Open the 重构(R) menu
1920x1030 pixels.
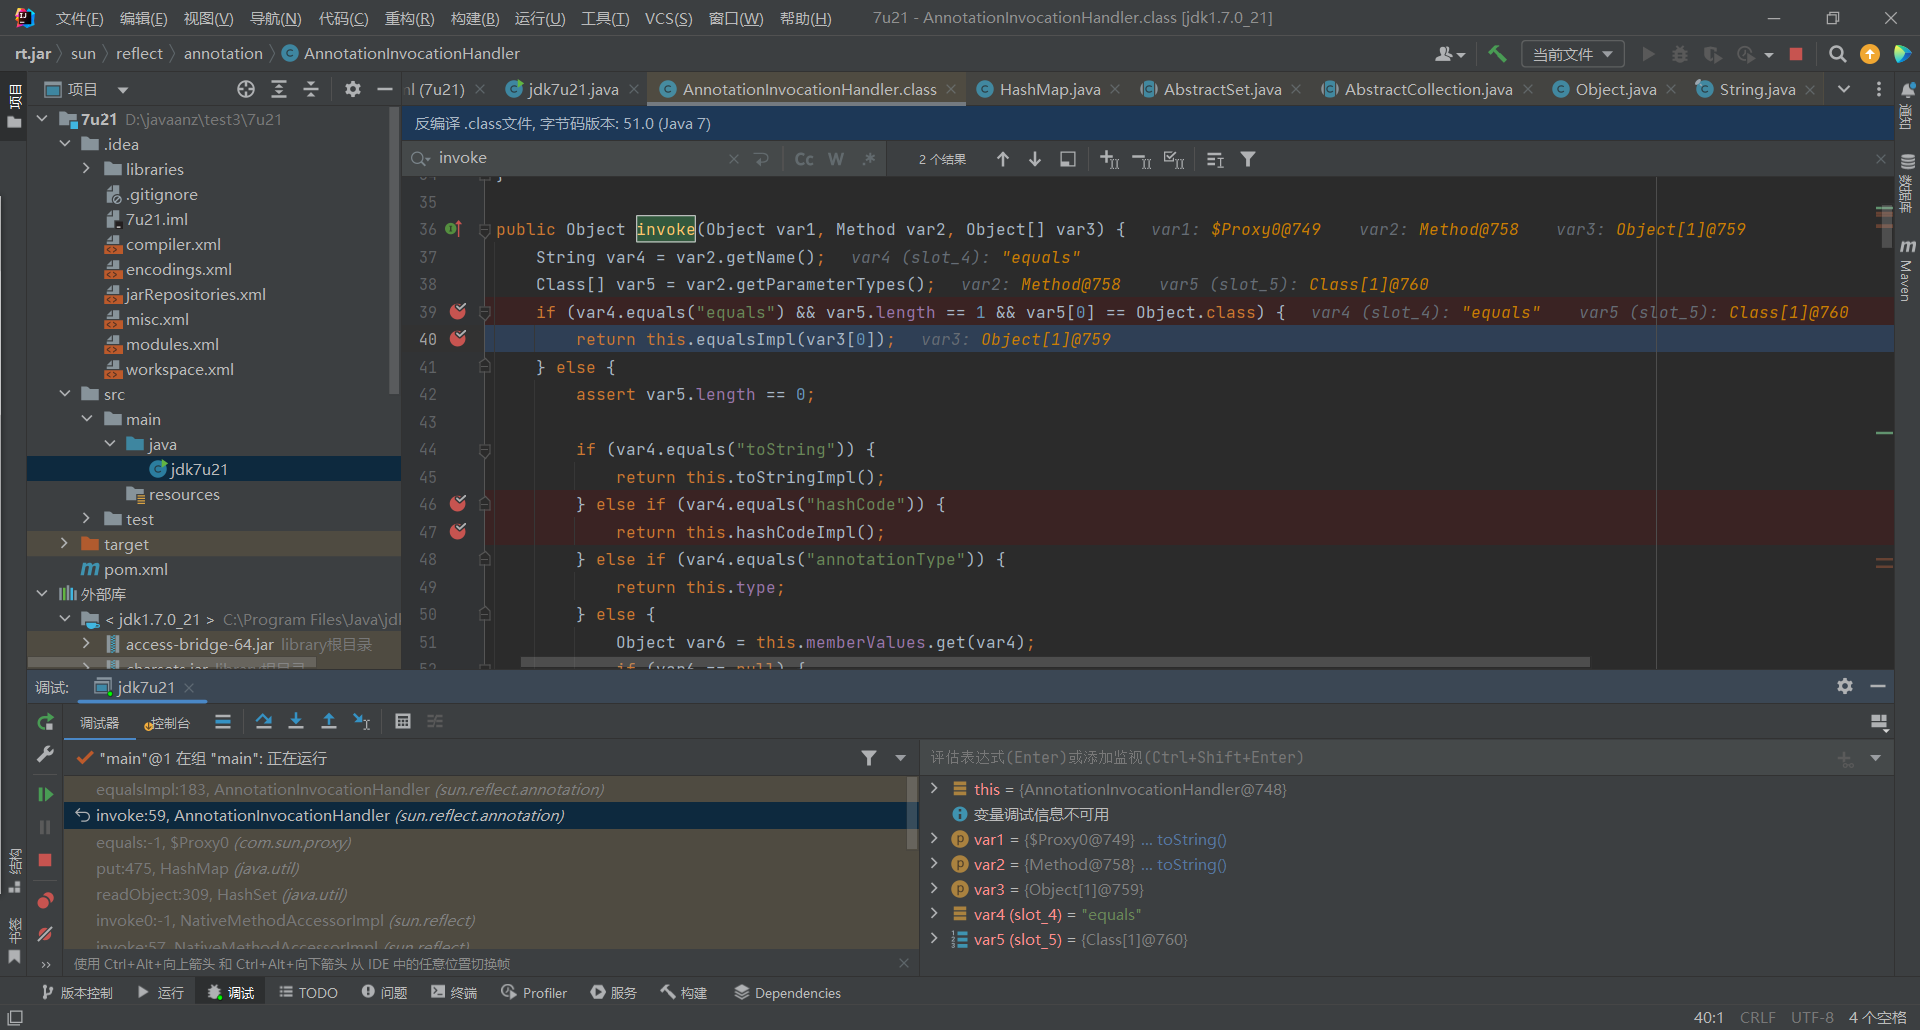tap(409, 18)
